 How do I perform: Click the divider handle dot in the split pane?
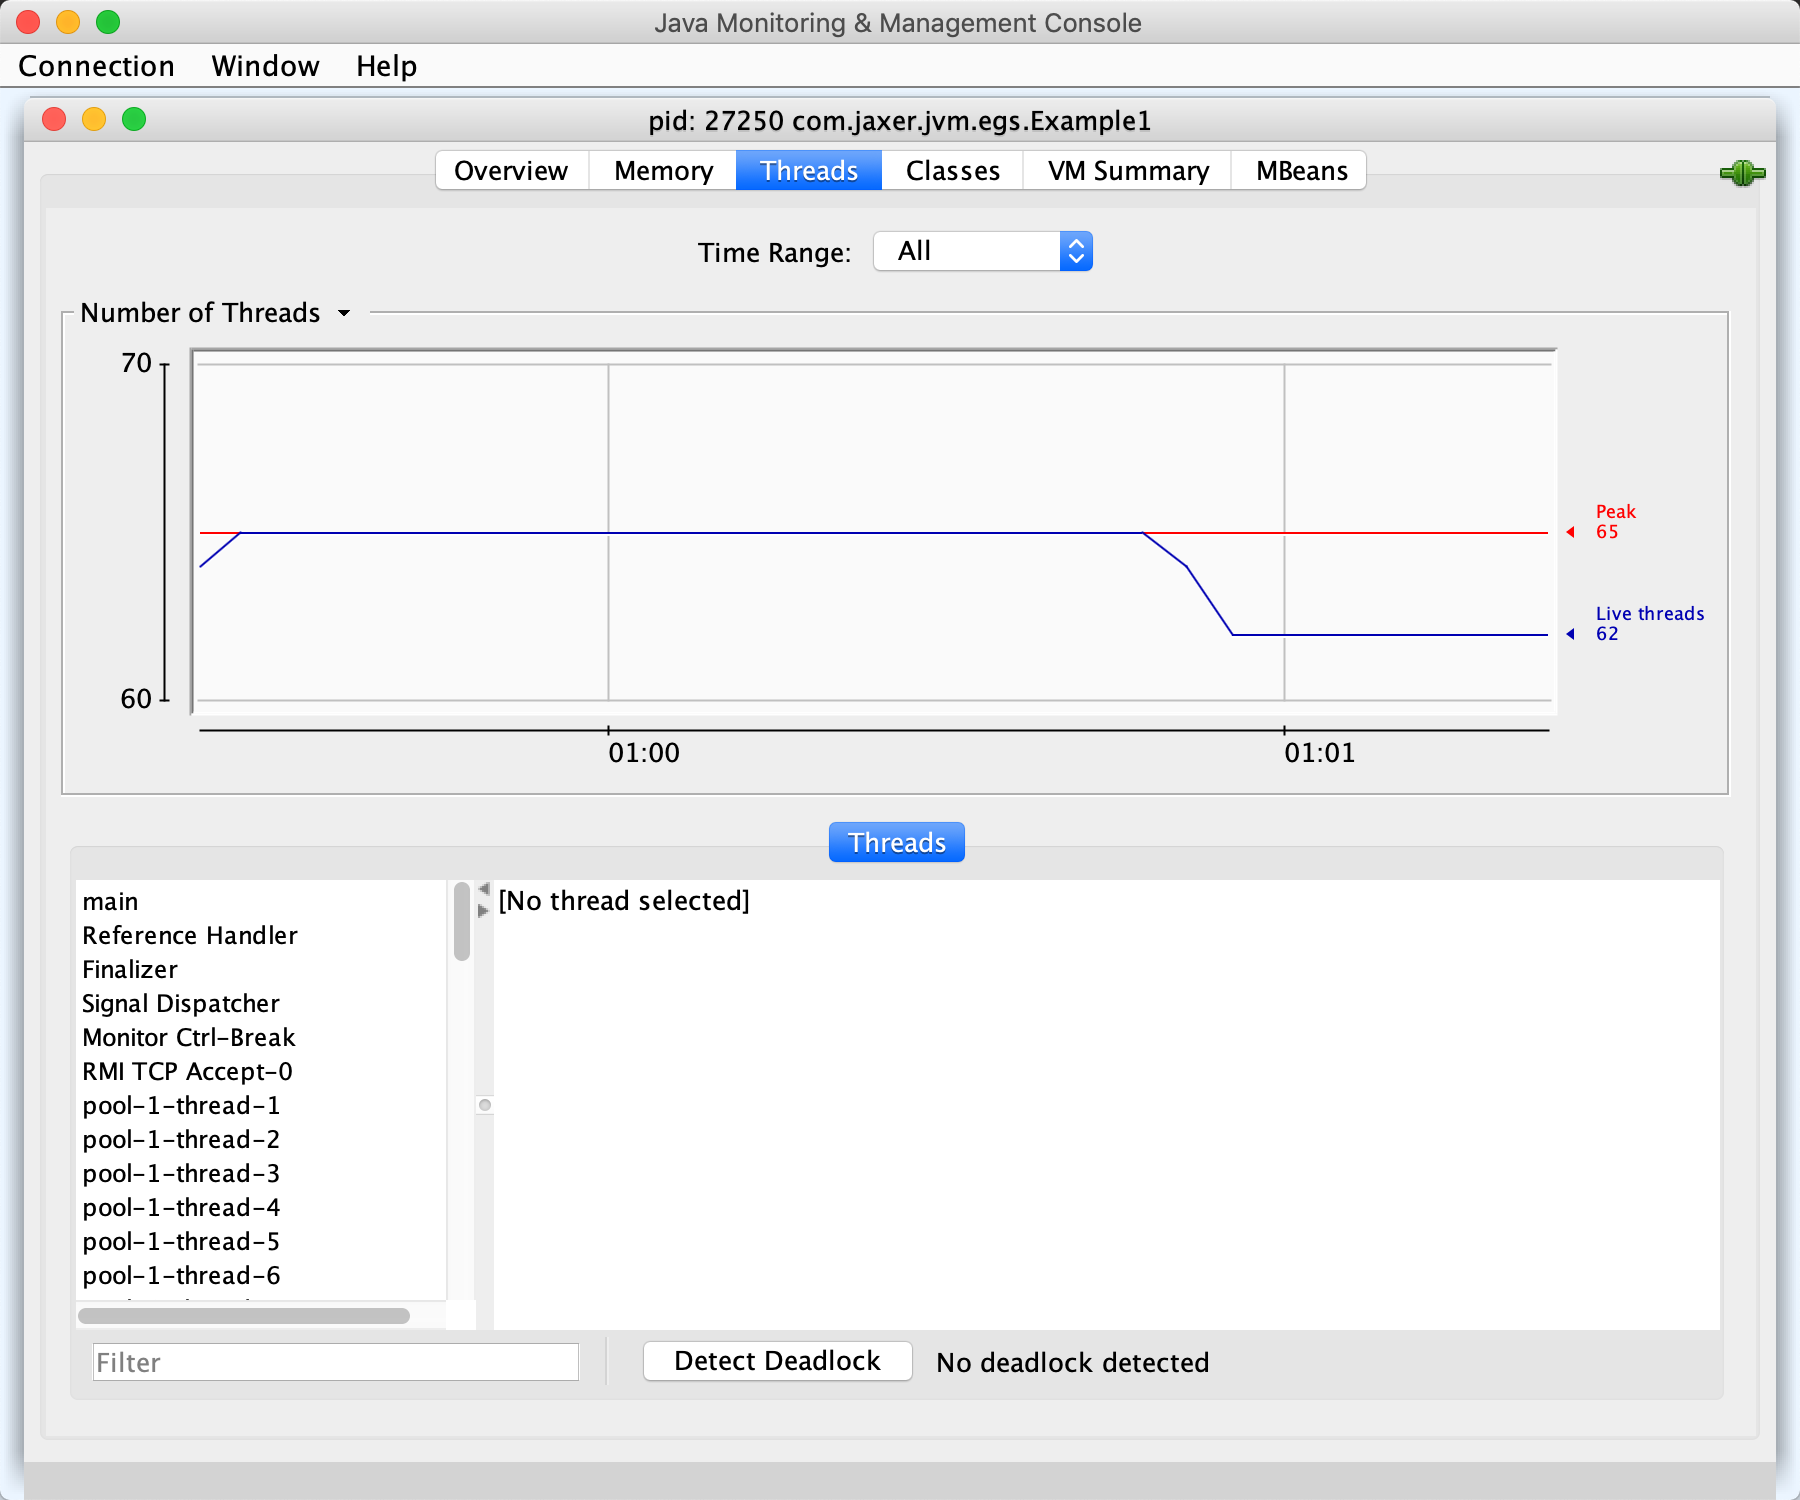coord(485,1105)
